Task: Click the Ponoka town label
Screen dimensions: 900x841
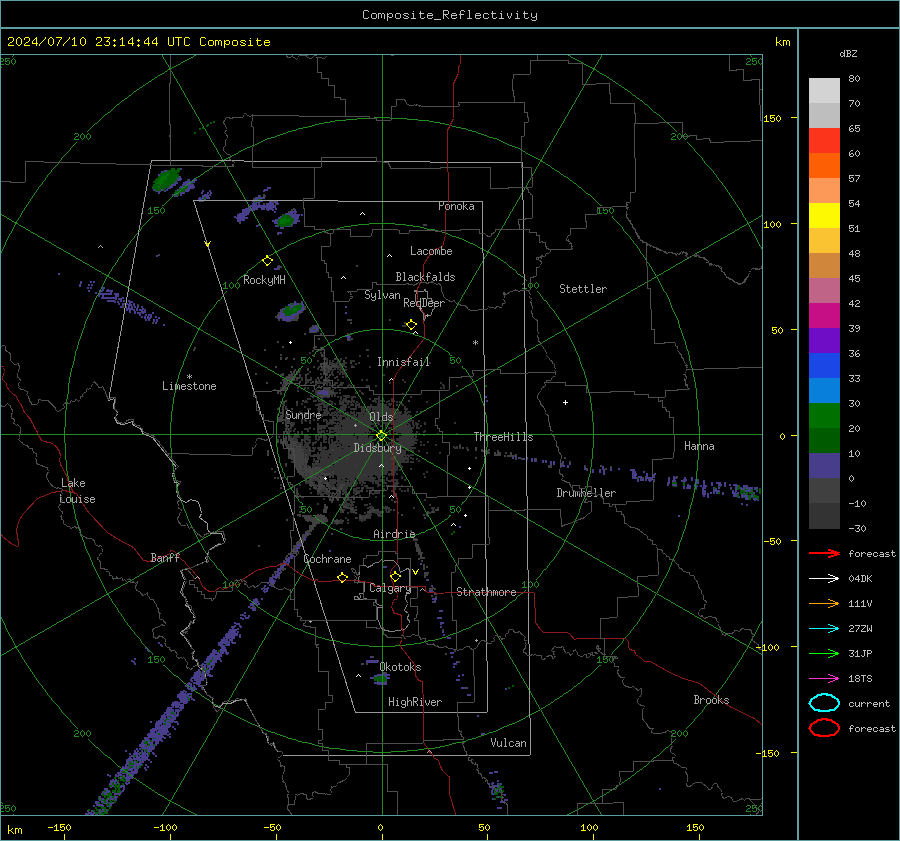Action: coord(456,206)
